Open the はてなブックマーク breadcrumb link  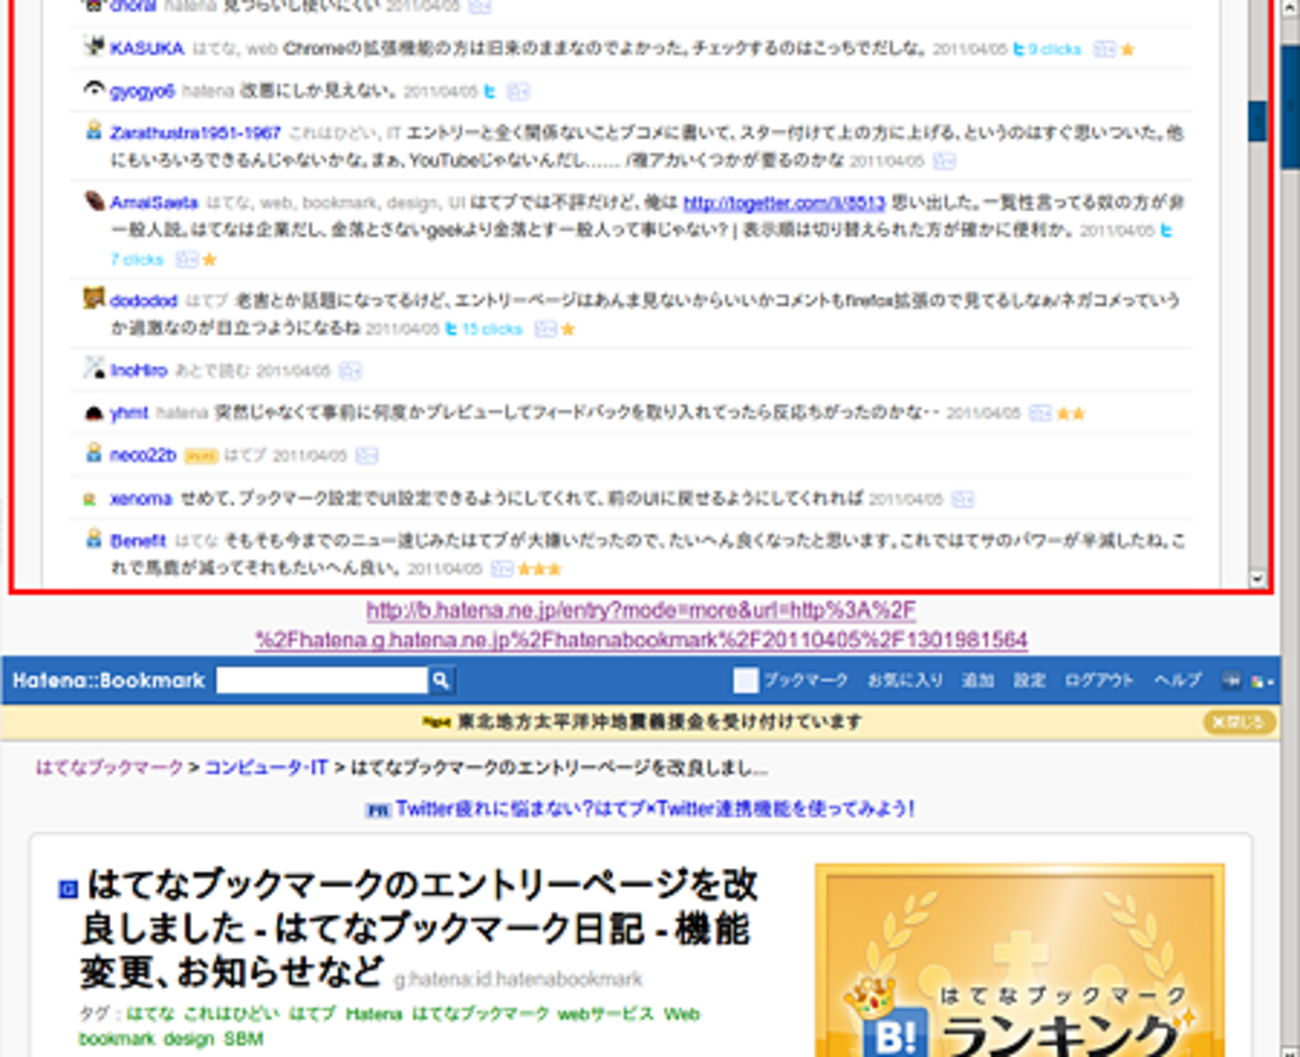click(110, 768)
